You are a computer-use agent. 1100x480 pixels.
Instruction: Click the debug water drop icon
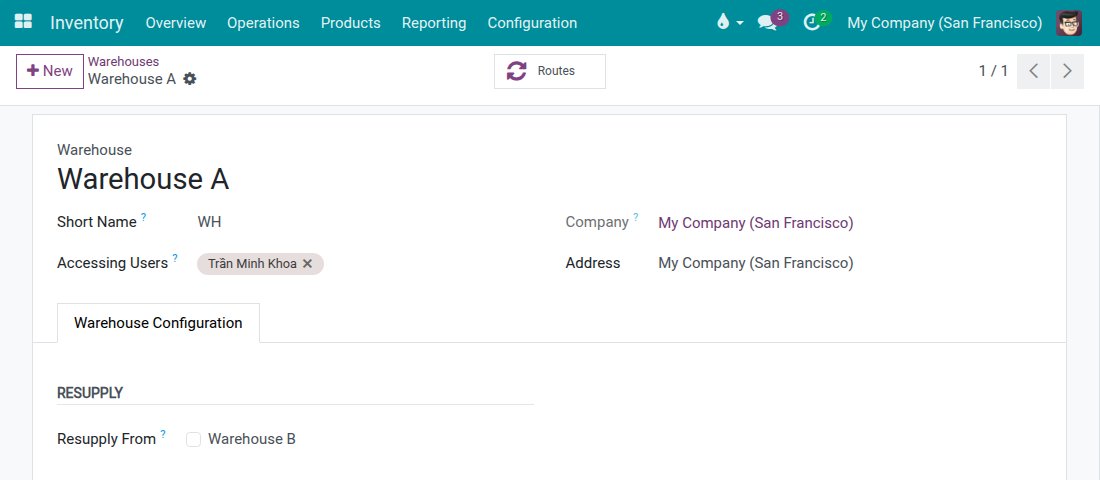click(x=723, y=22)
